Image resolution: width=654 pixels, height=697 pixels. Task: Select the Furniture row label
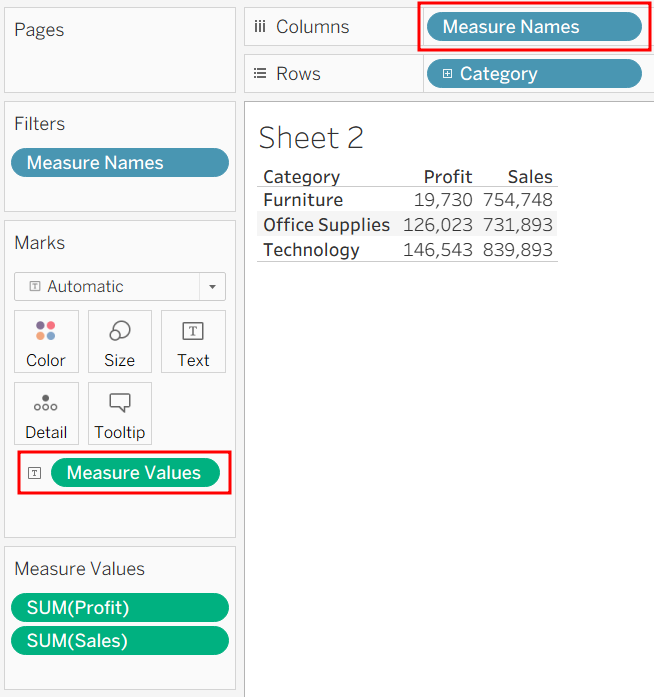point(303,200)
